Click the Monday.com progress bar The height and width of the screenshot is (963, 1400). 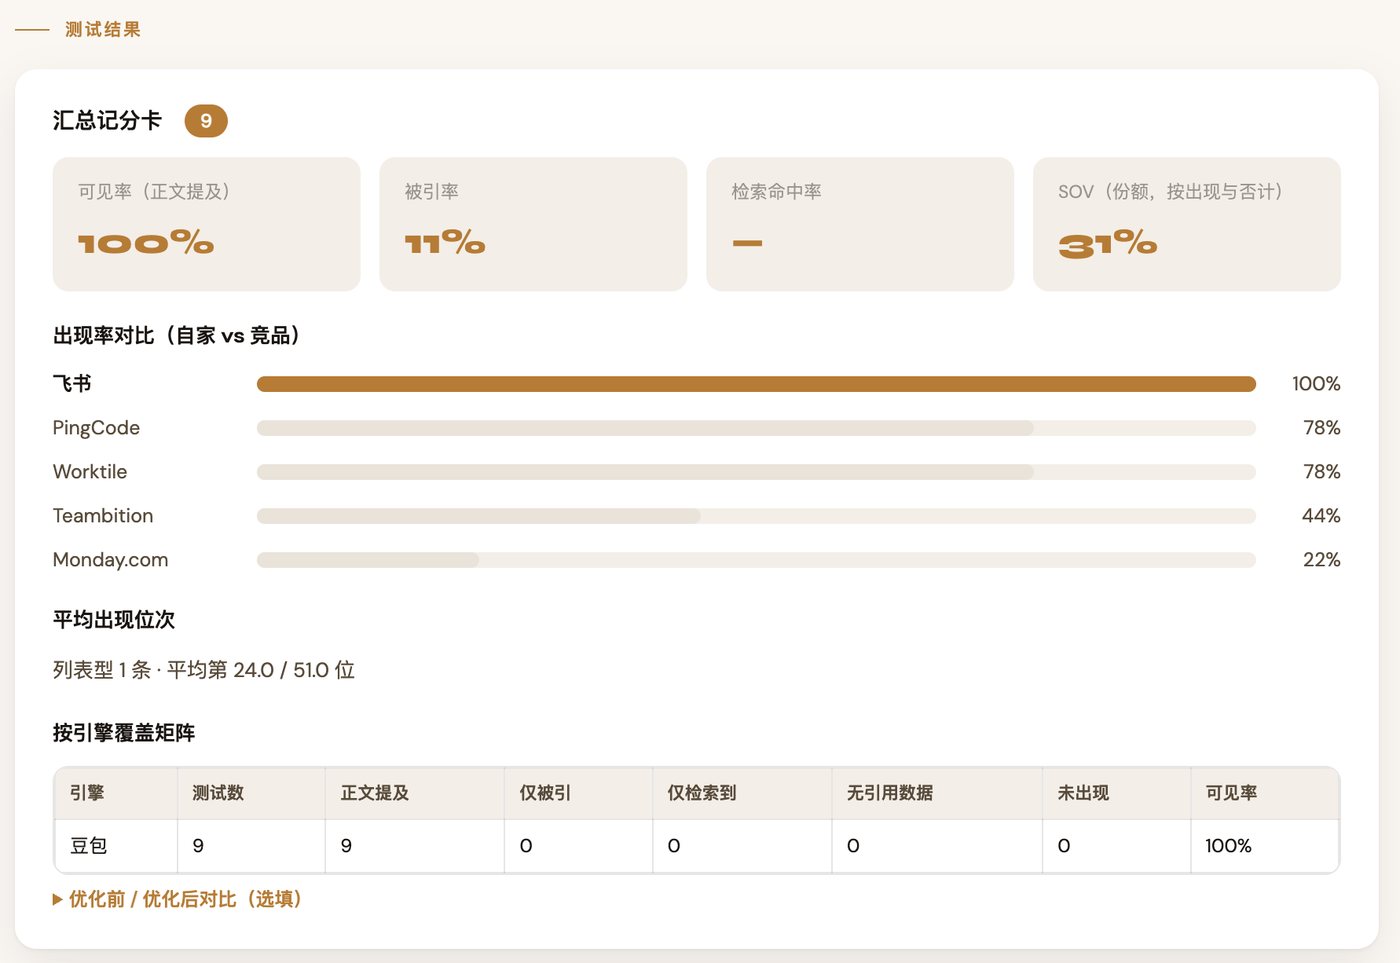coord(756,560)
